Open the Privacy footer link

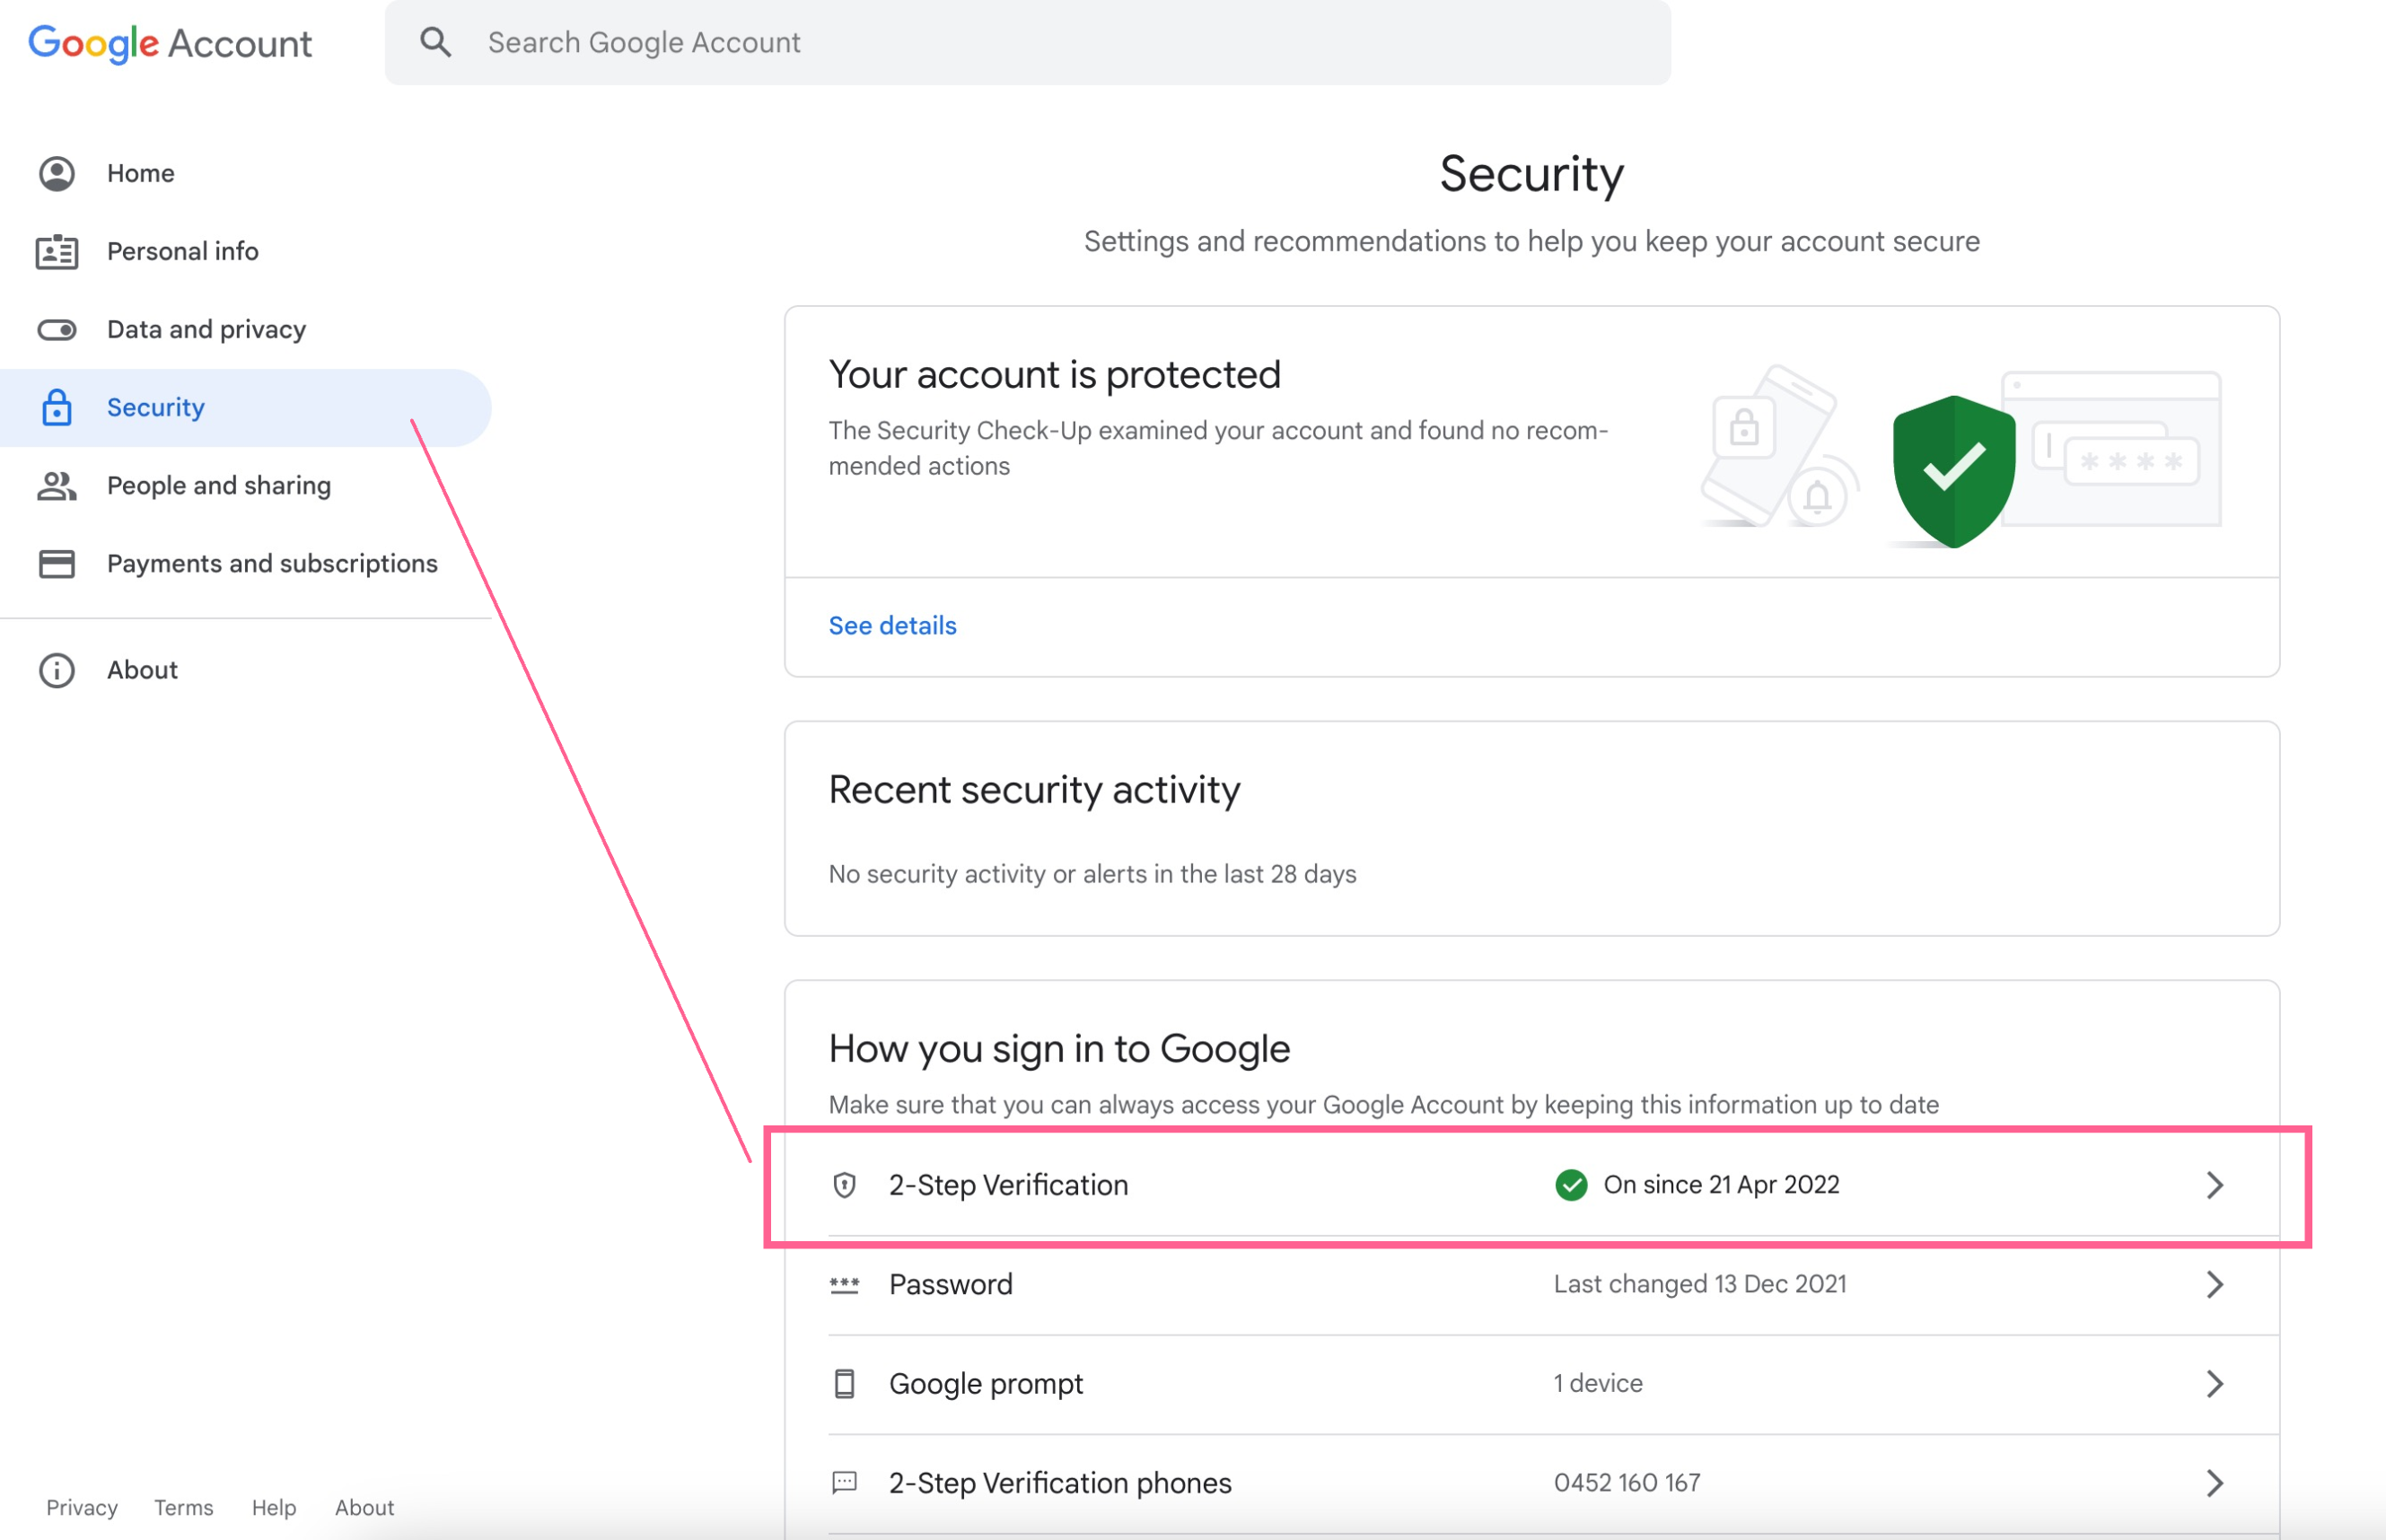(x=82, y=1507)
